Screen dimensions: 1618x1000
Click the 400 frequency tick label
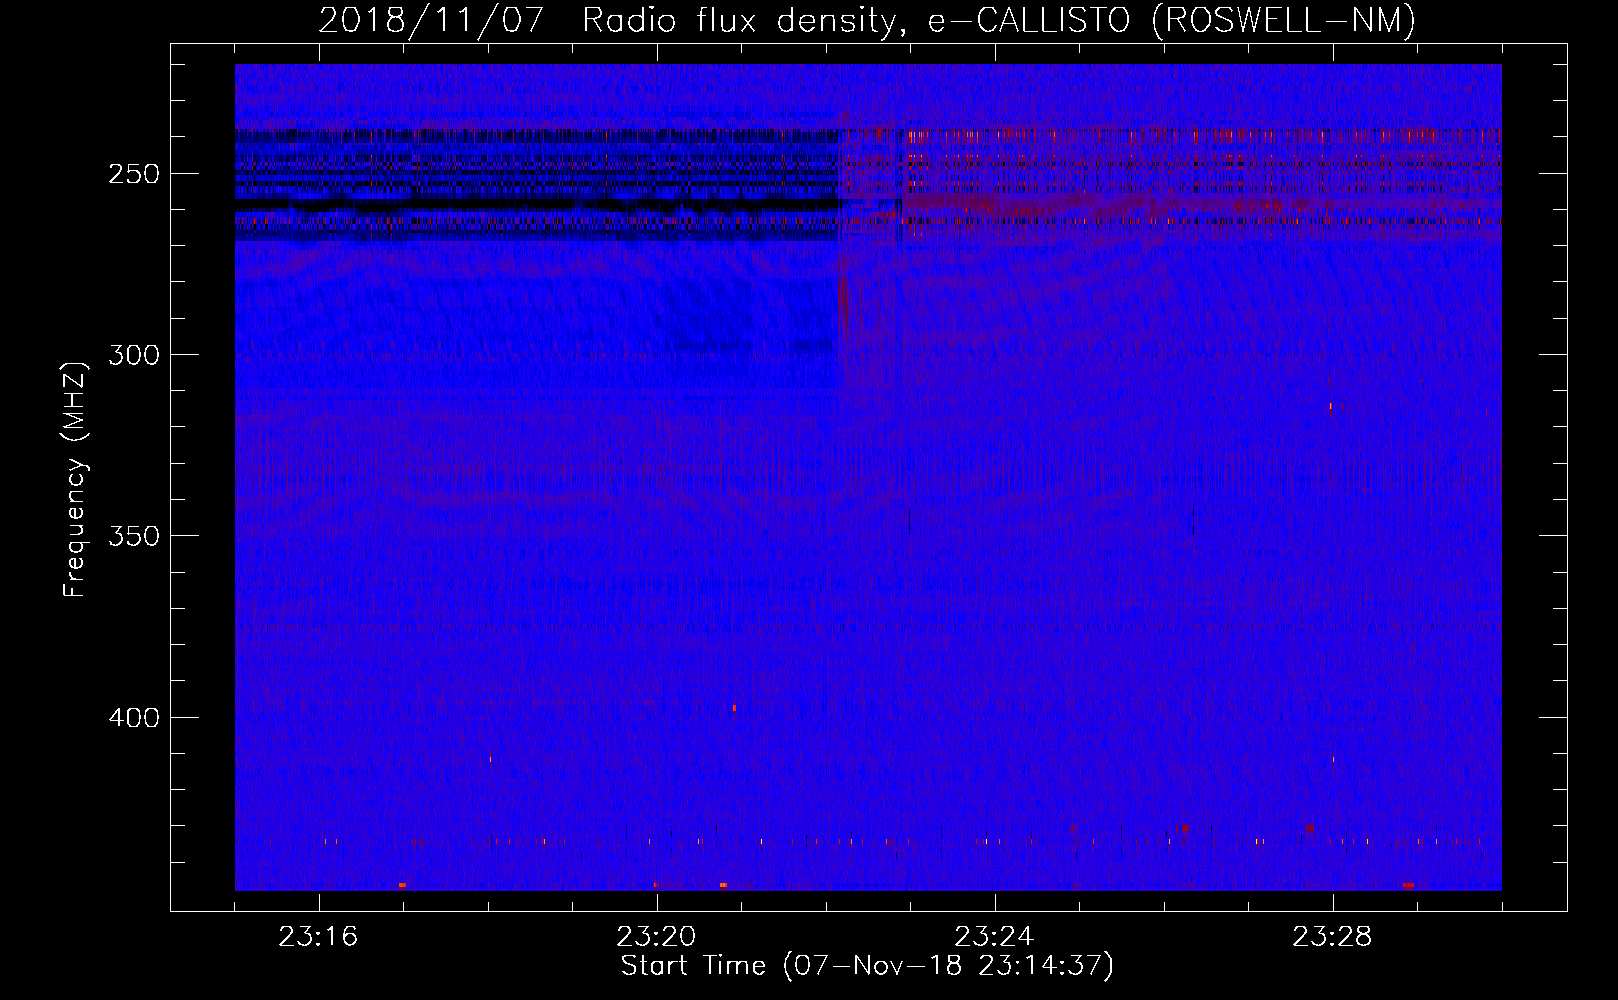(x=134, y=718)
